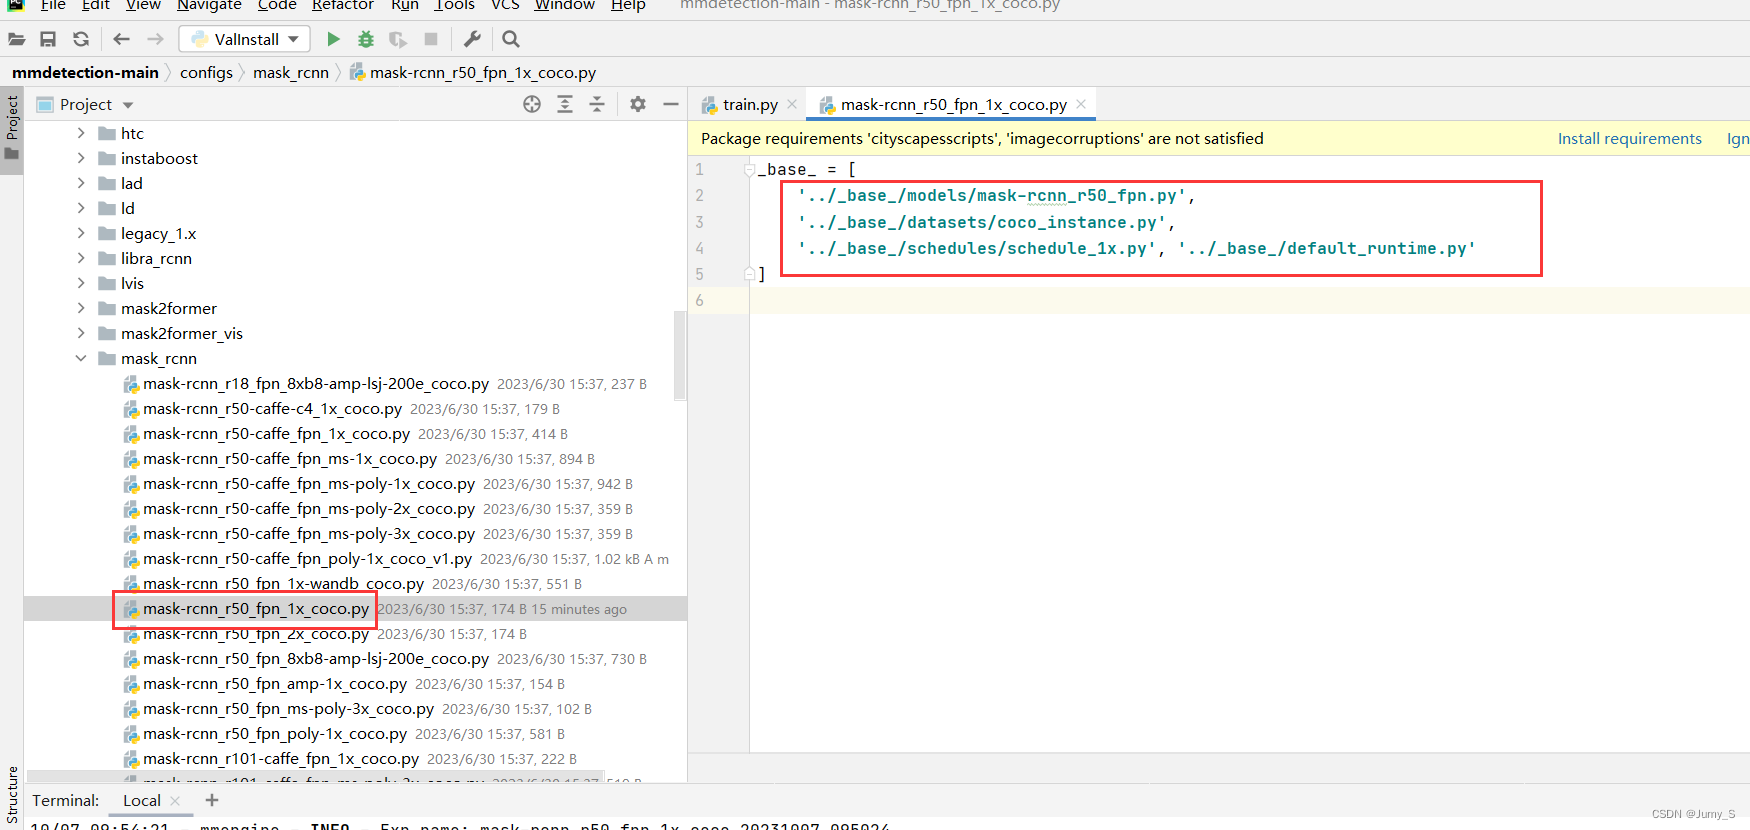Click the project tree vertical scrollbar
Screen dimensions: 1750x830
(x=680, y=355)
